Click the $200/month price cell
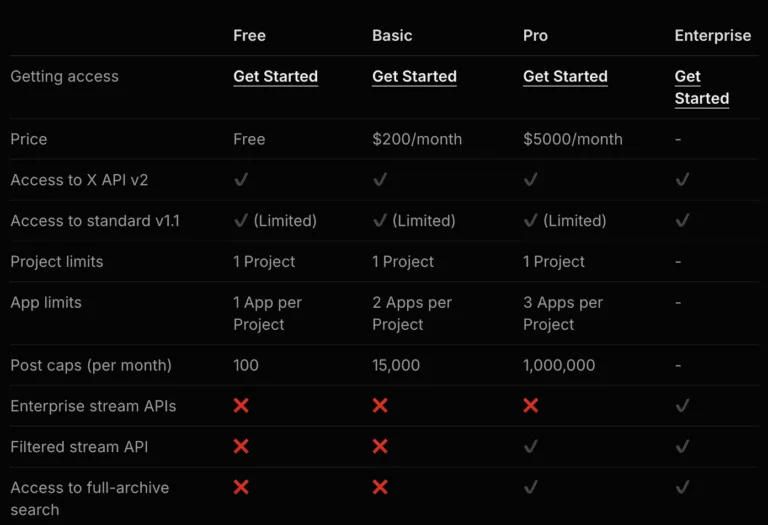The height and width of the screenshot is (525, 768). pyautogui.click(x=417, y=139)
